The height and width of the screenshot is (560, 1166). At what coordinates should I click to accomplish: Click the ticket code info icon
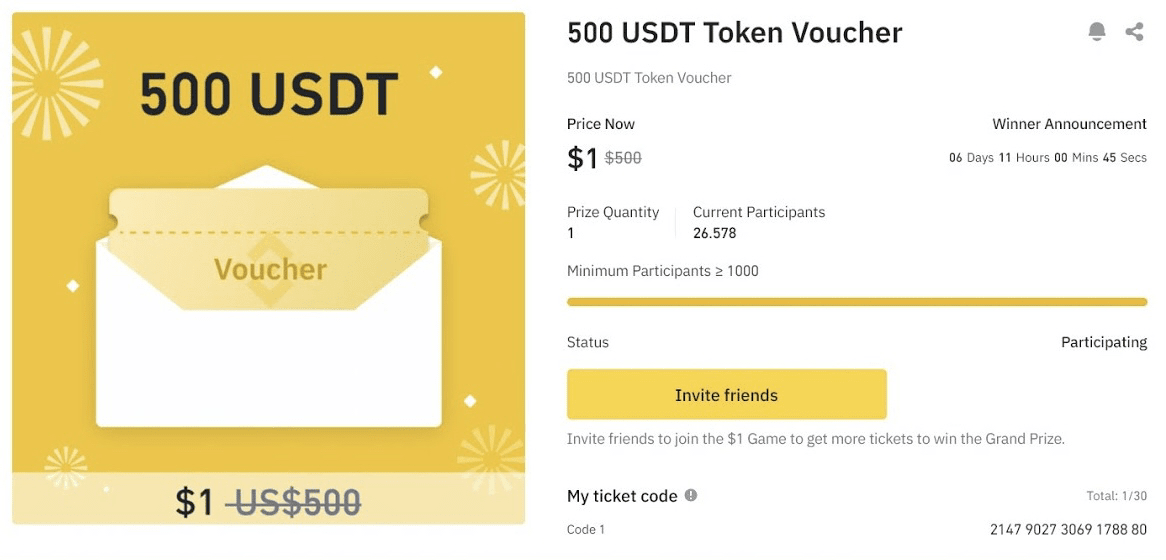click(691, 496)
